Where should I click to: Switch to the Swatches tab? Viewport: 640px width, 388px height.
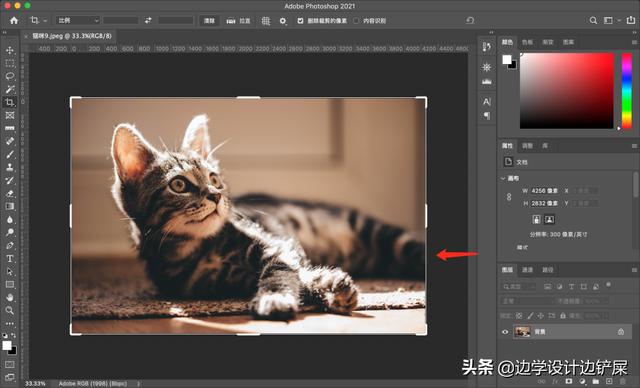coord(527,42)
